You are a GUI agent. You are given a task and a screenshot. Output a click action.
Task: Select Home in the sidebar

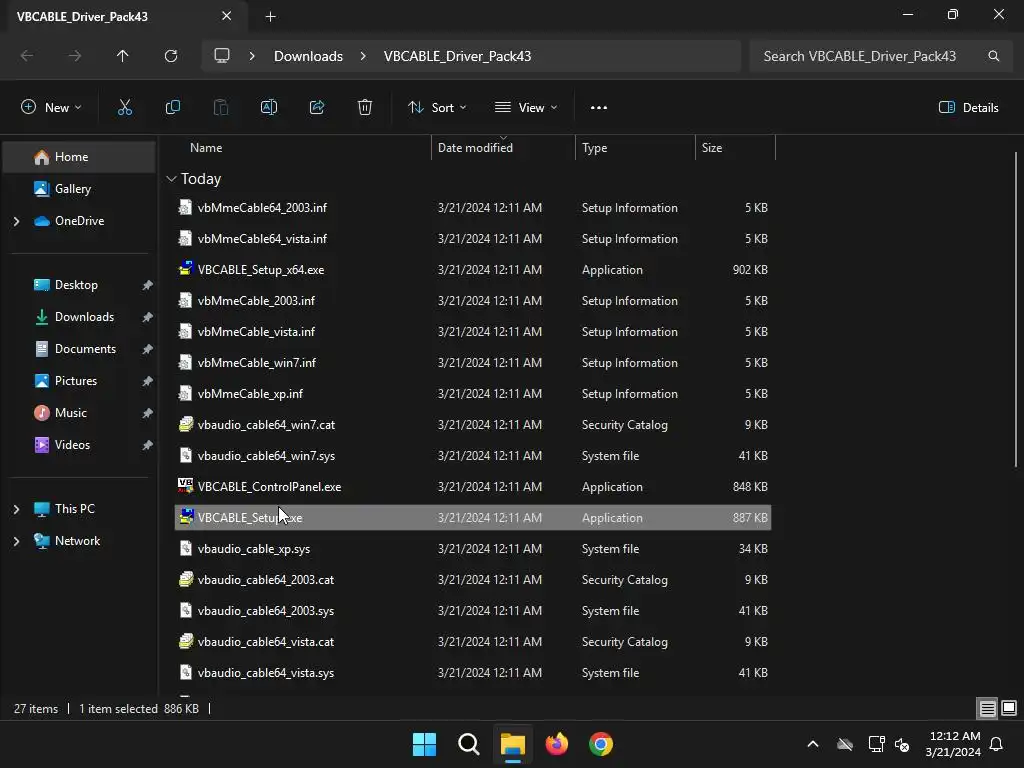coord(79,157)
